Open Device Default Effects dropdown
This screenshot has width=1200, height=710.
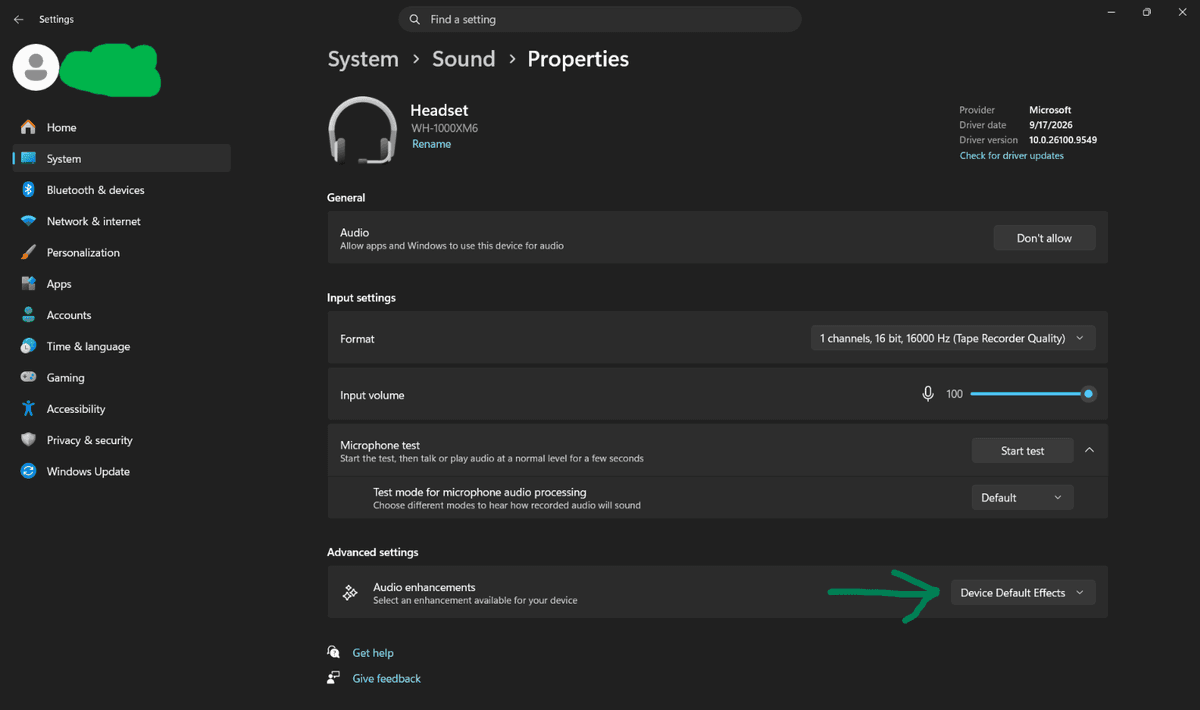(1022, 593)
